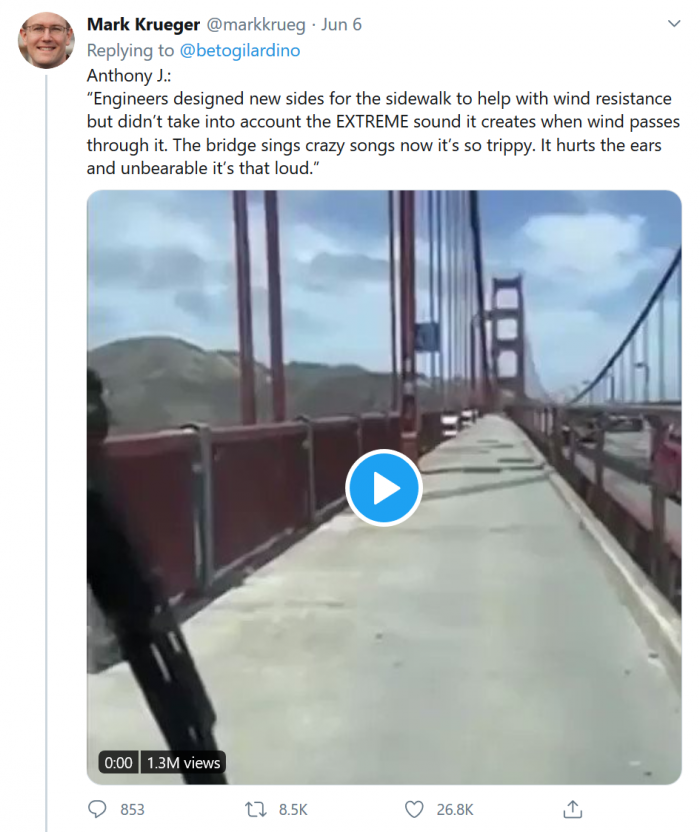The width and height of the screenshot is (700, 832).
Task: Click the 853 replies count
Action: pyautogui.click(x=132, y=809)
